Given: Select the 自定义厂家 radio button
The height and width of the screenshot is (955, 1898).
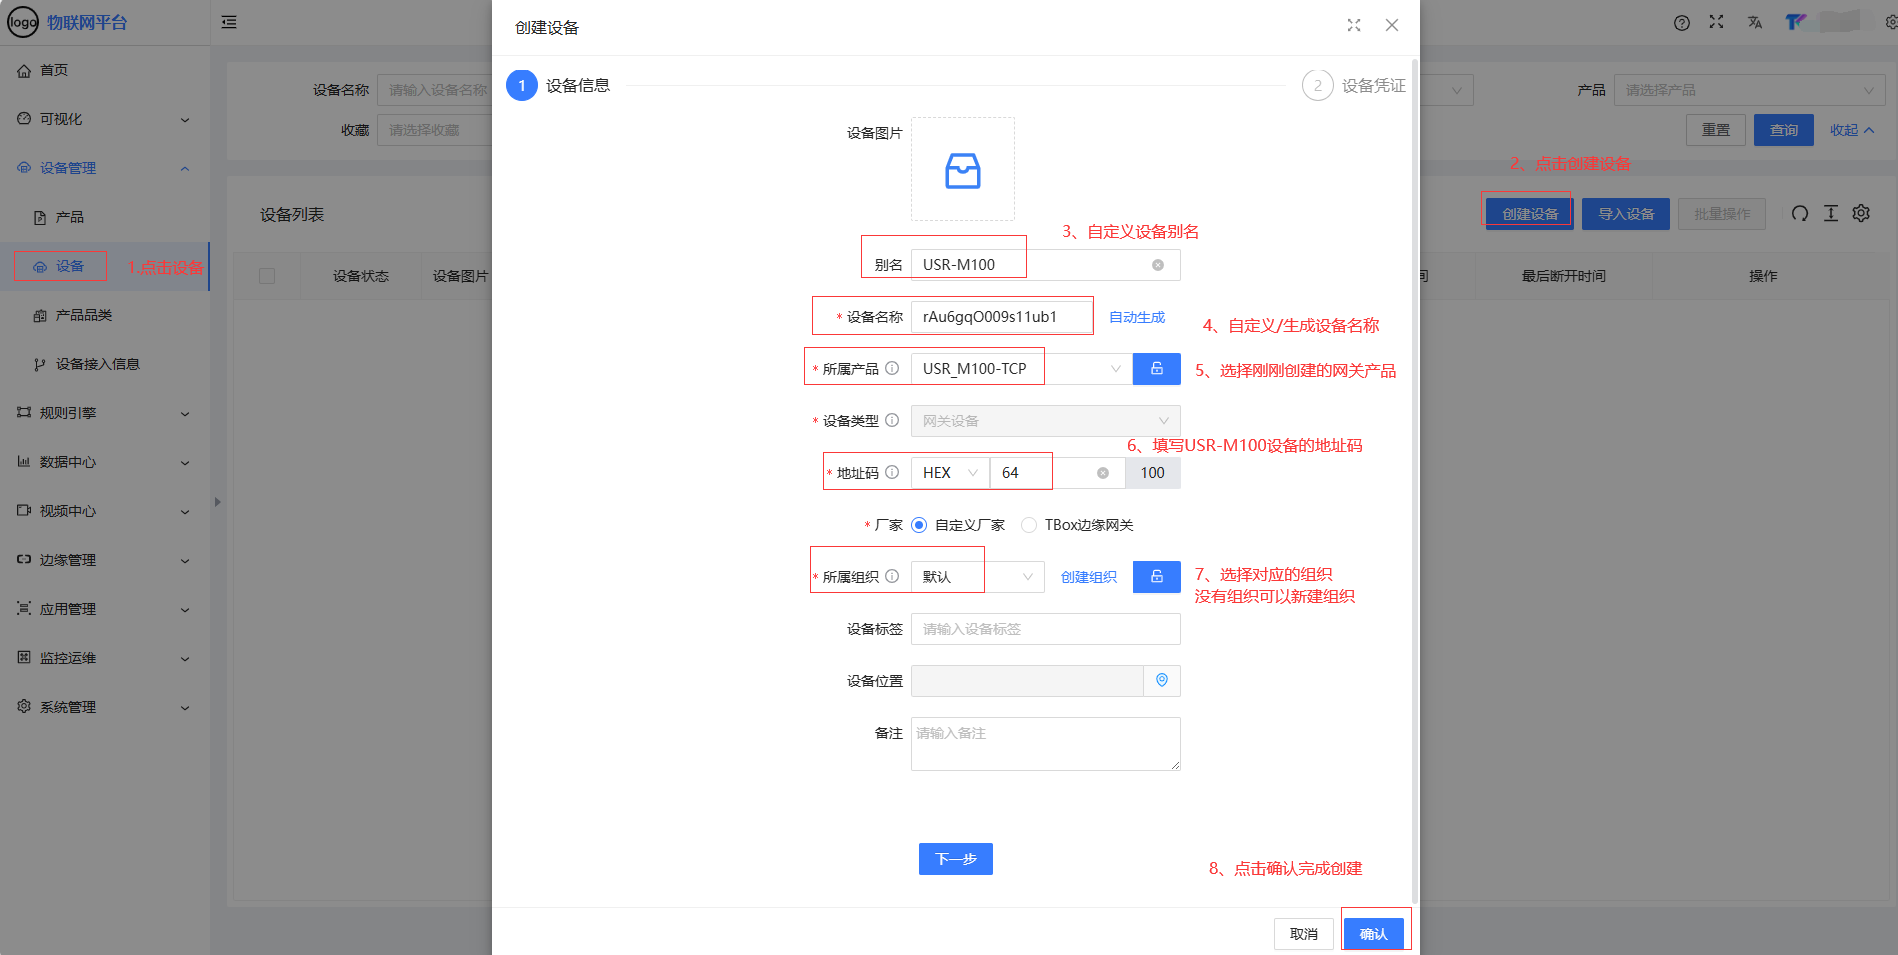Looking at the screenshot, I should point(919,525).
